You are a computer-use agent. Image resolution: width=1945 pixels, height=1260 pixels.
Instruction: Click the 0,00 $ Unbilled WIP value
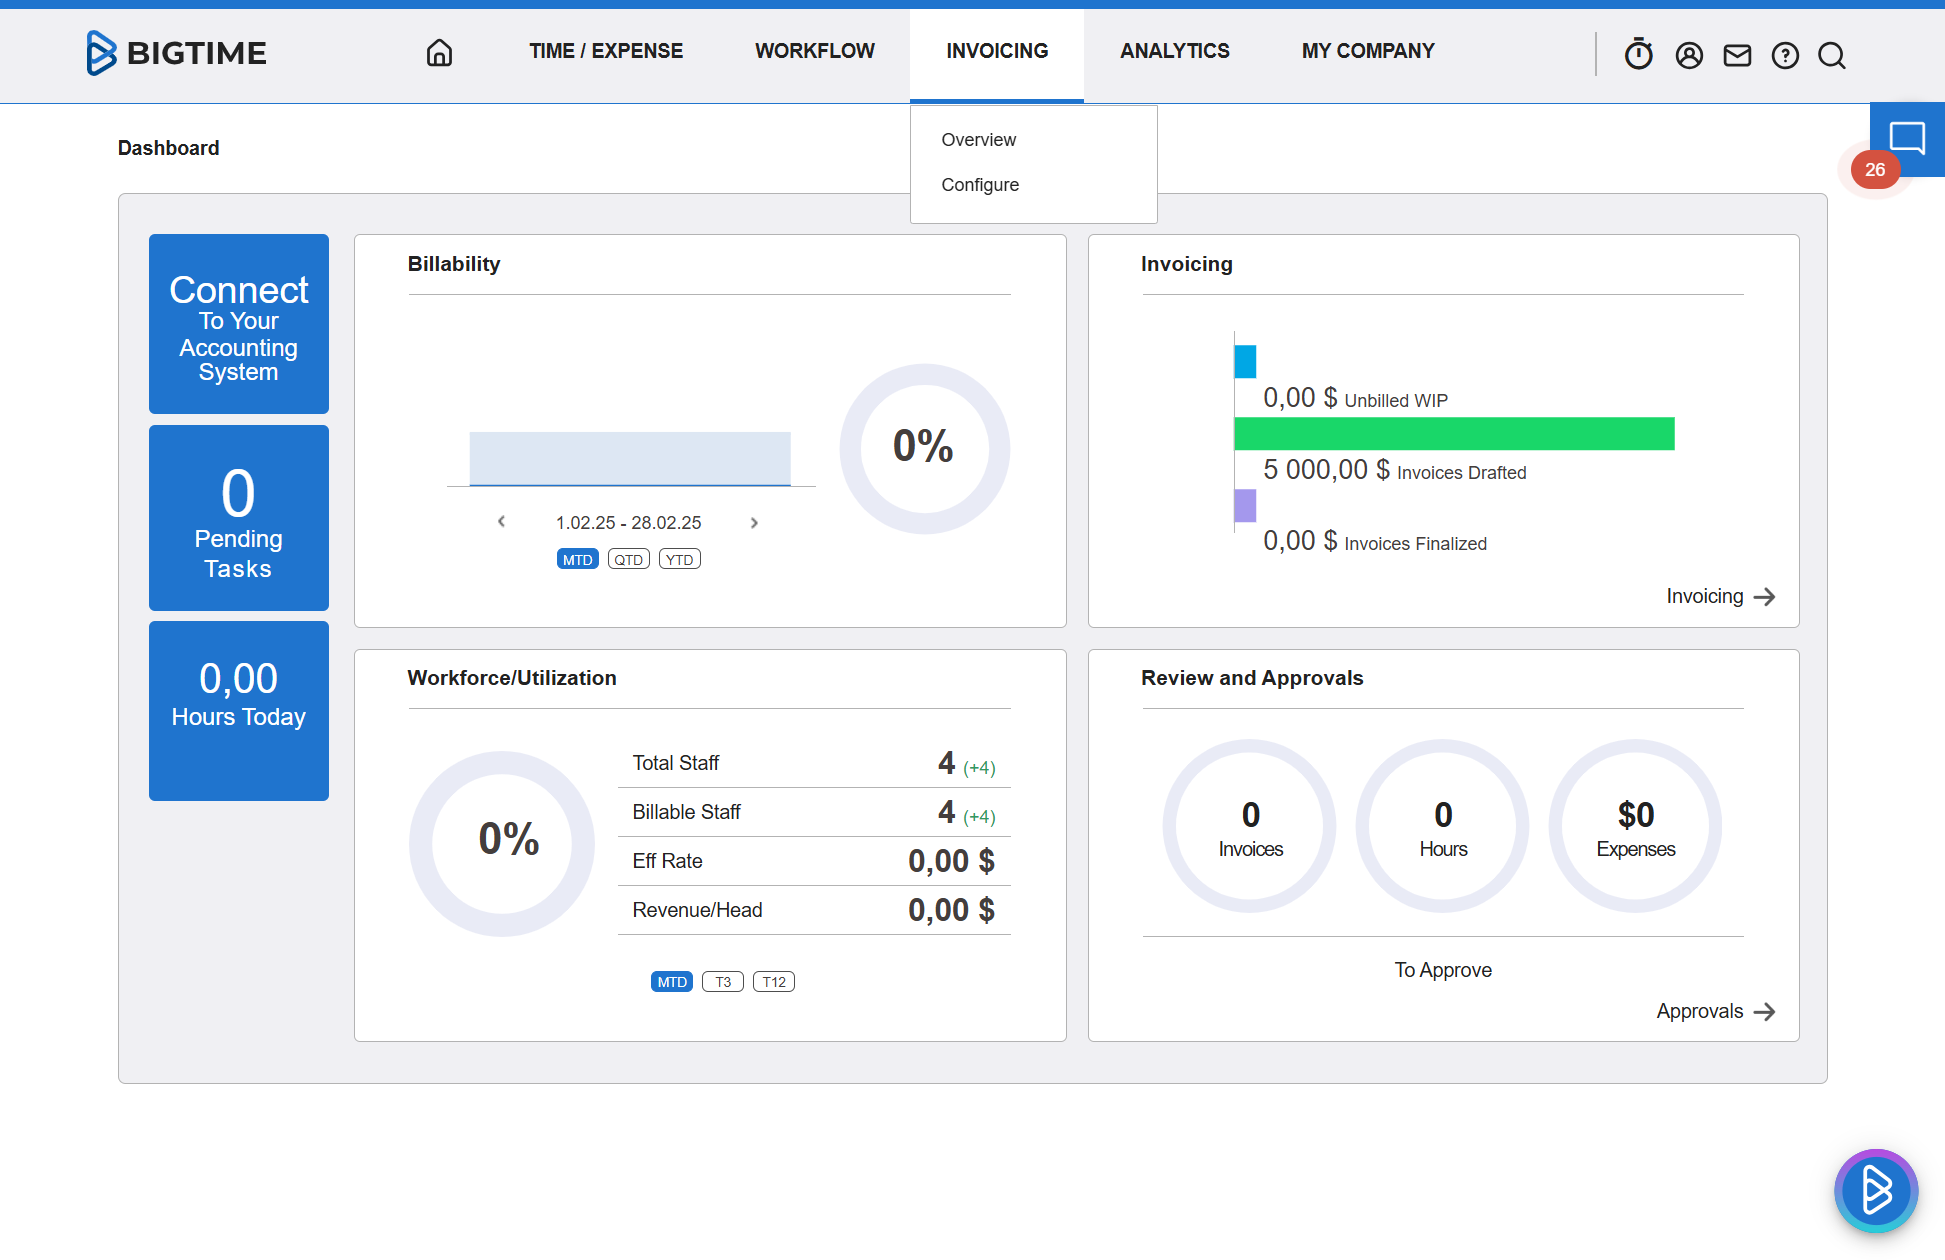tap(1300, 398)
